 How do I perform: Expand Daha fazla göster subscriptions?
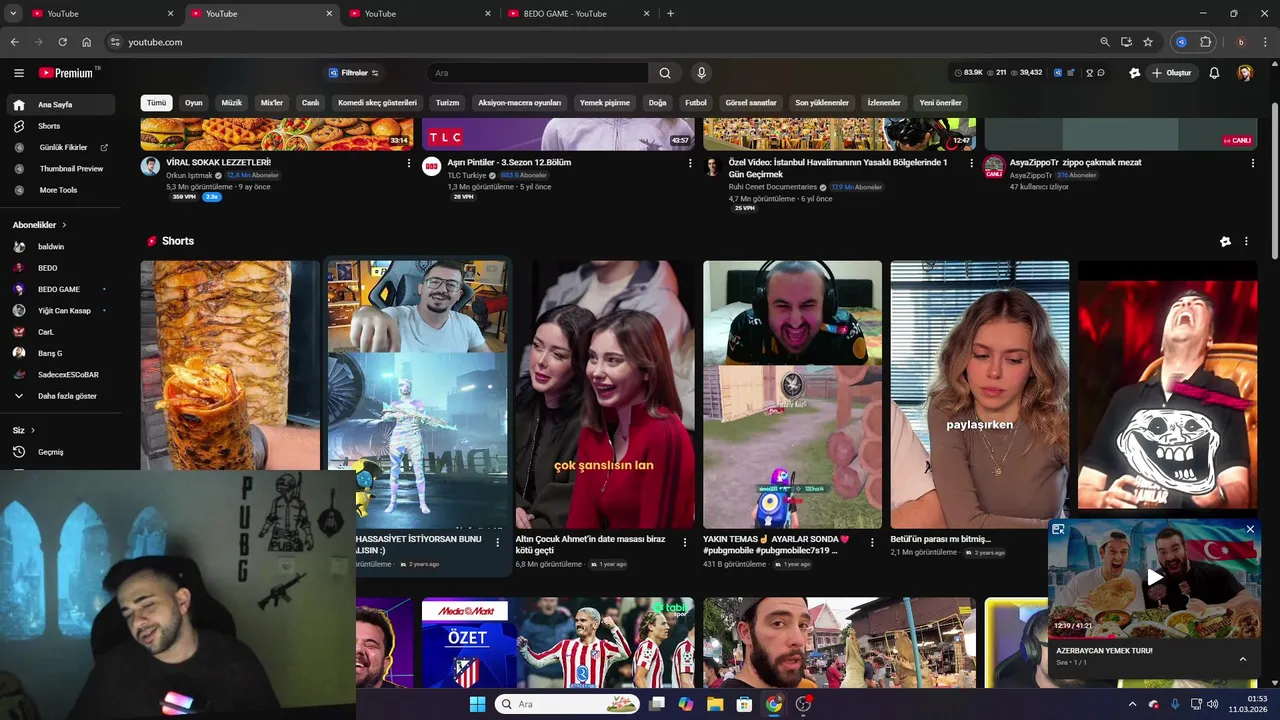(60, 396)
